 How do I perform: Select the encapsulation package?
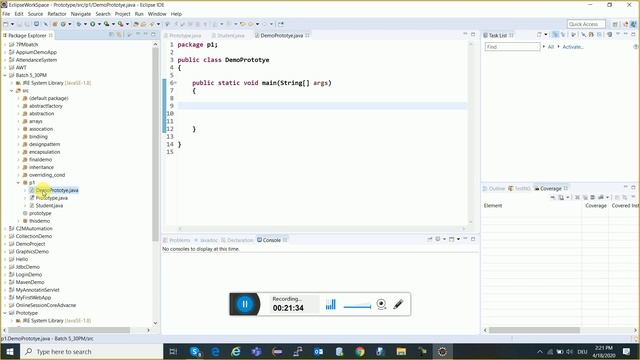44,152
